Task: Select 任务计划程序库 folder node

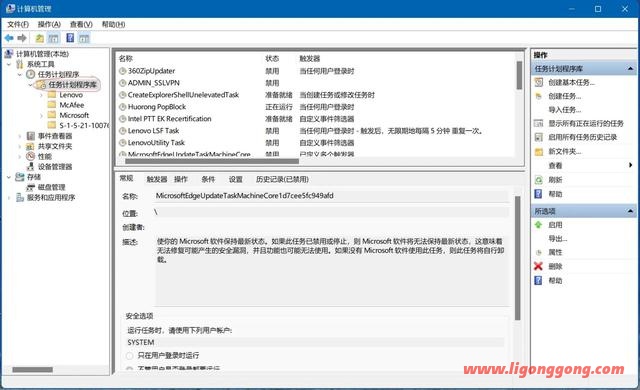Action: click(72, 84)
